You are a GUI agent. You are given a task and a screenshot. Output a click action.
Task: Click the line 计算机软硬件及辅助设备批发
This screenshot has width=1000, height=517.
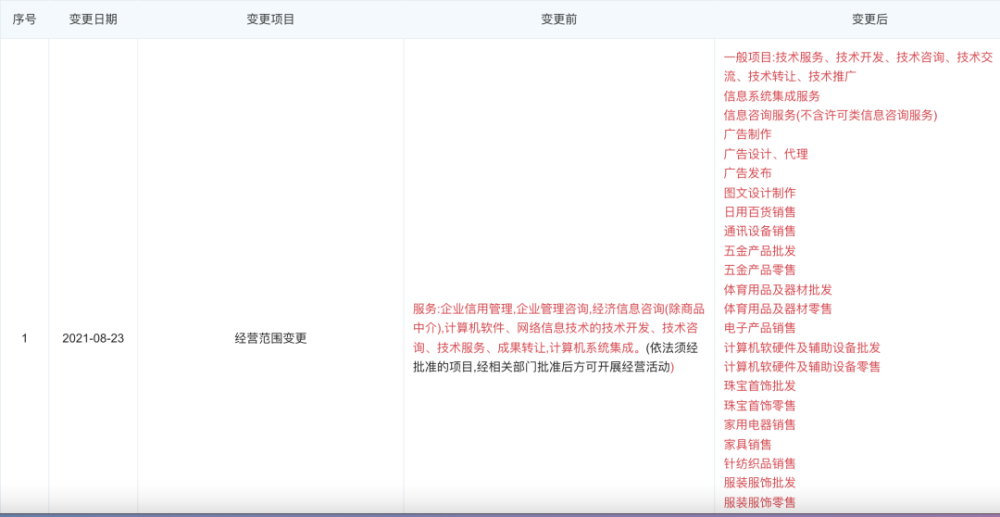802,347
